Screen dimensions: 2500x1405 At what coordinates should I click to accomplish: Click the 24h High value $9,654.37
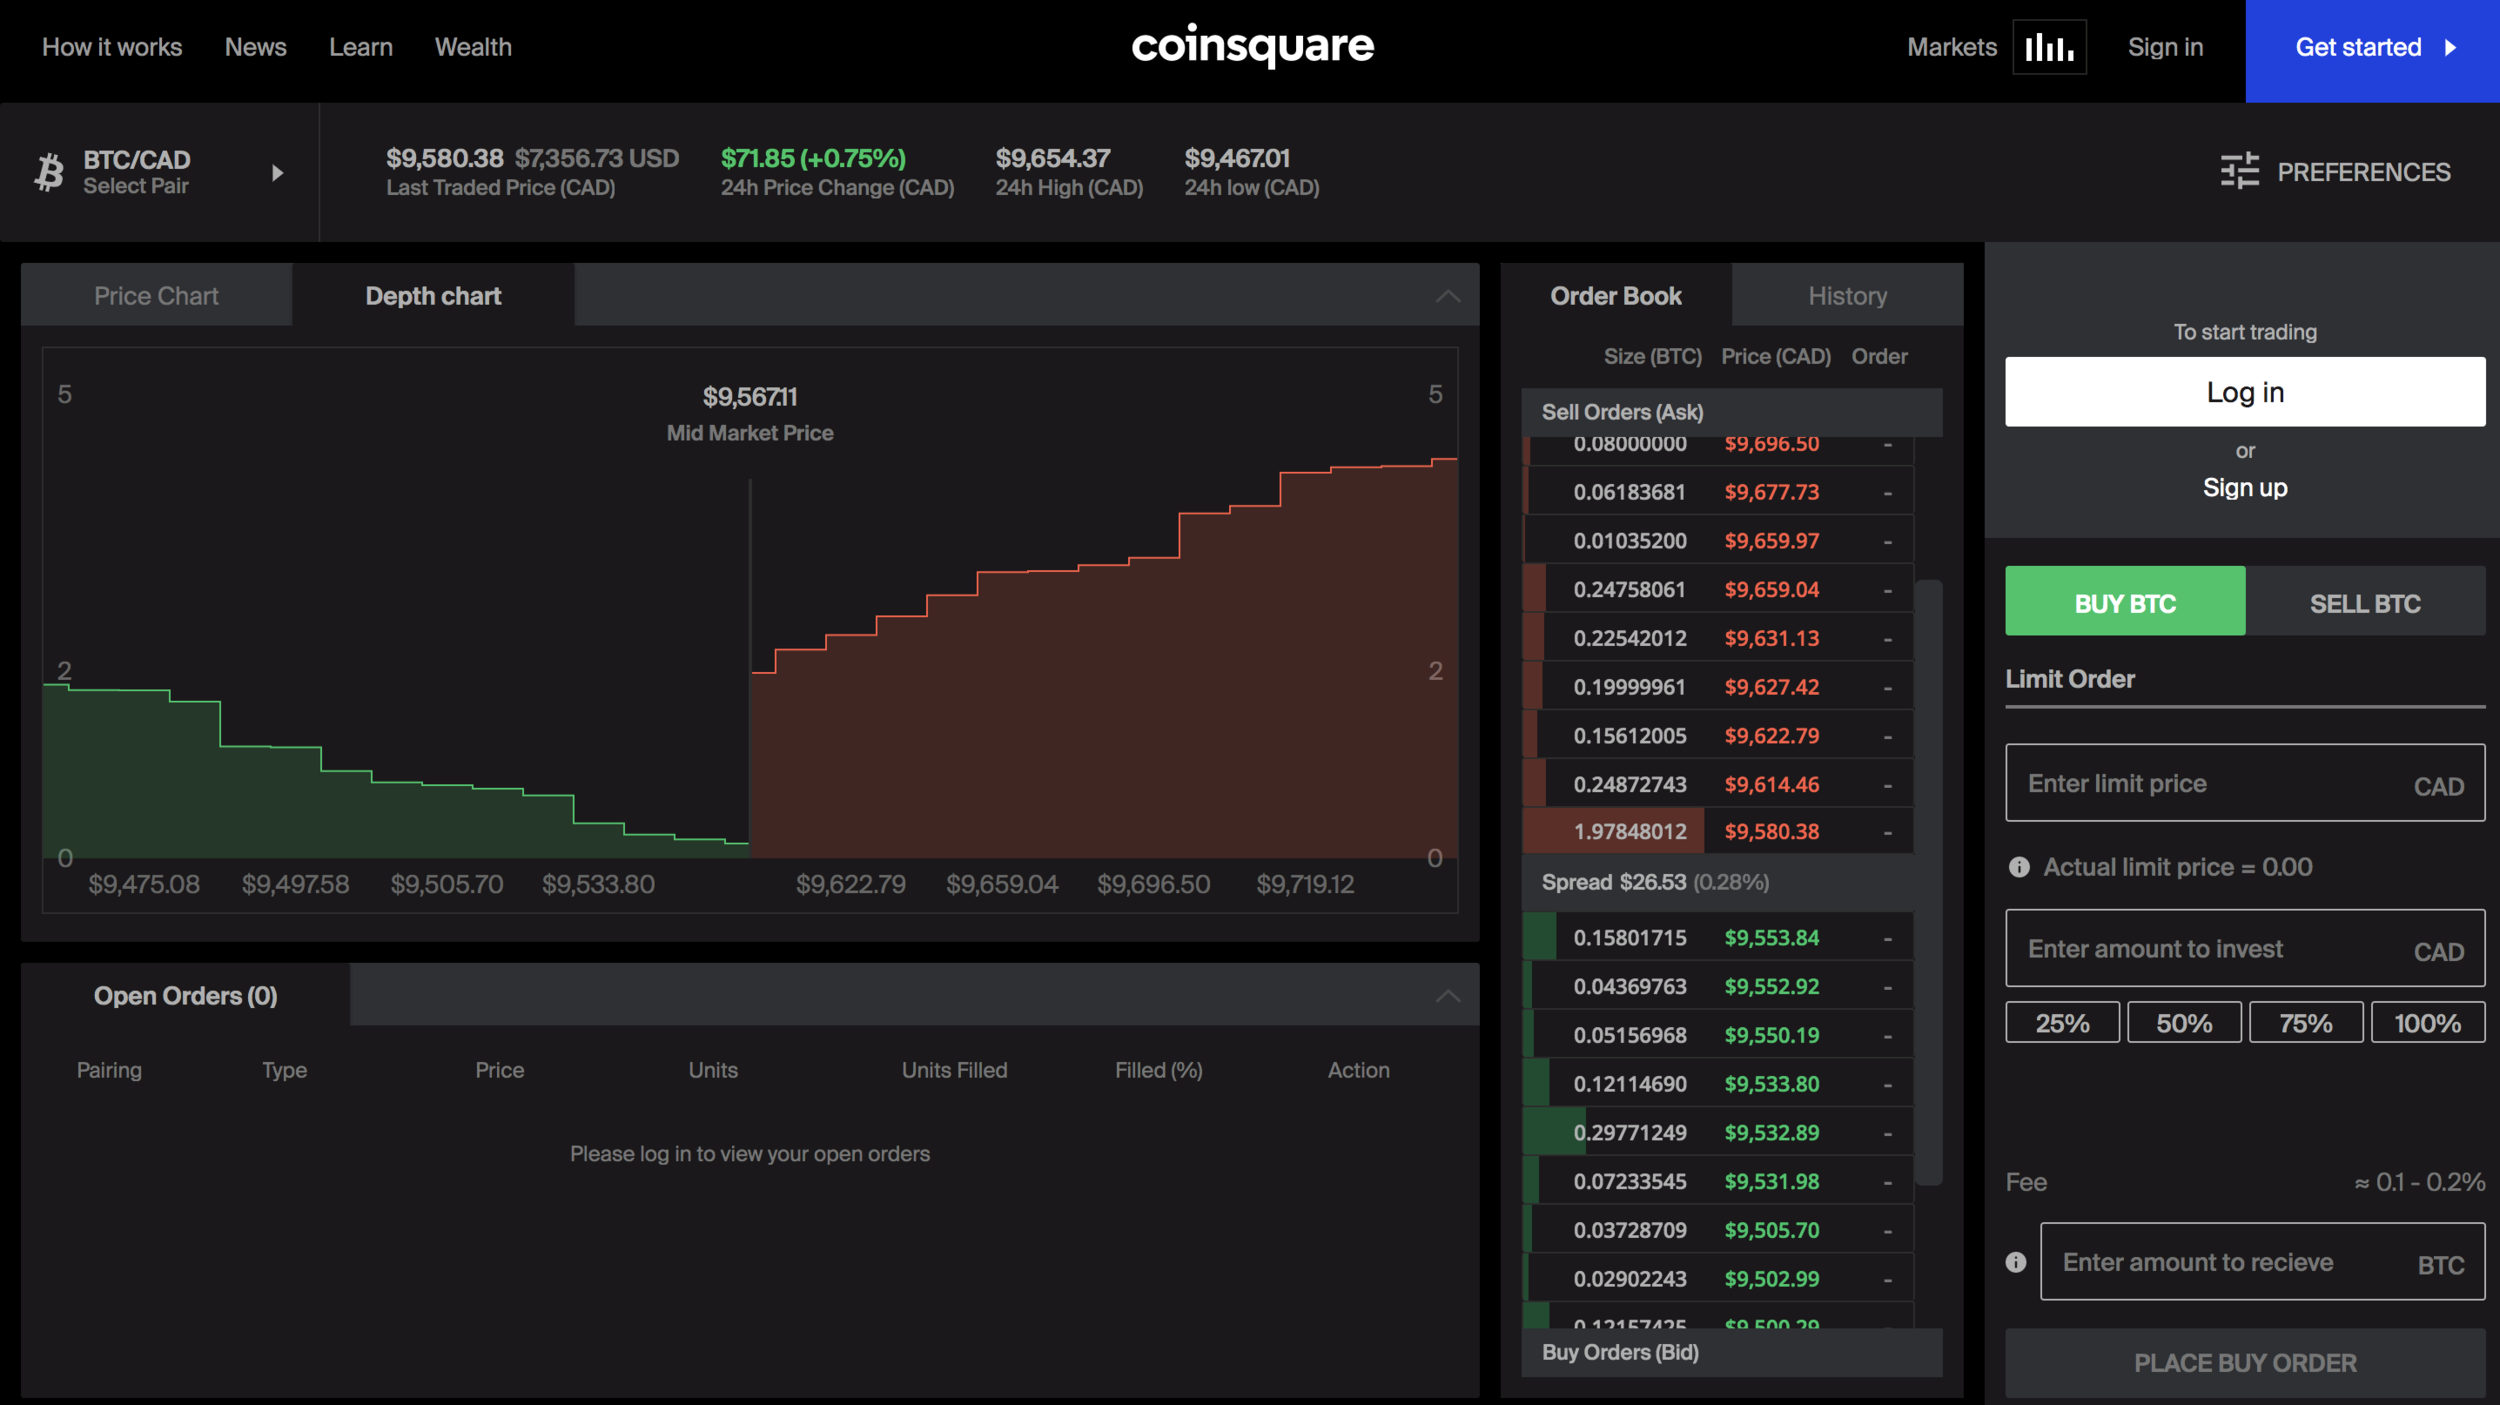pos(1053,158)
